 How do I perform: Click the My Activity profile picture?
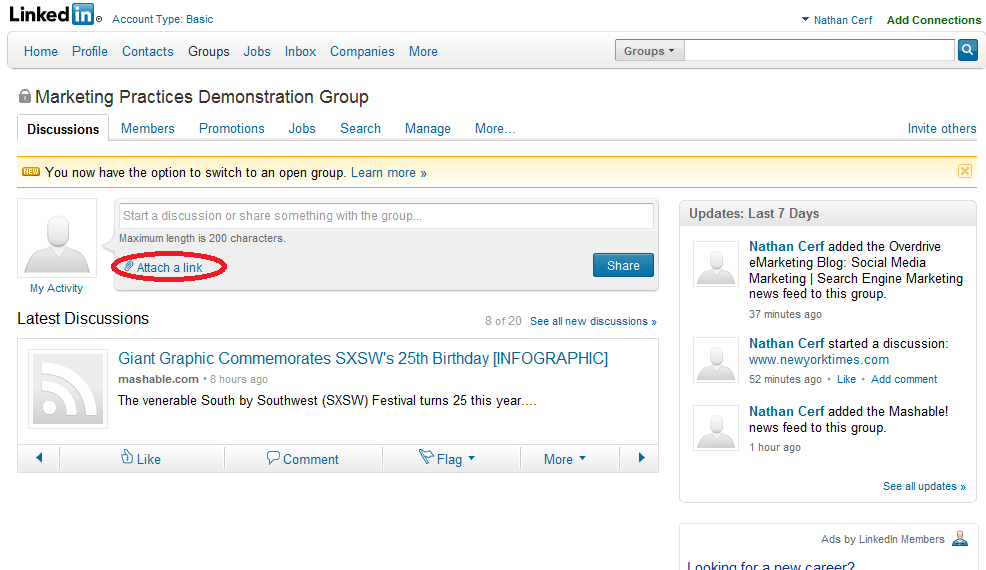[x=57, y=238]
